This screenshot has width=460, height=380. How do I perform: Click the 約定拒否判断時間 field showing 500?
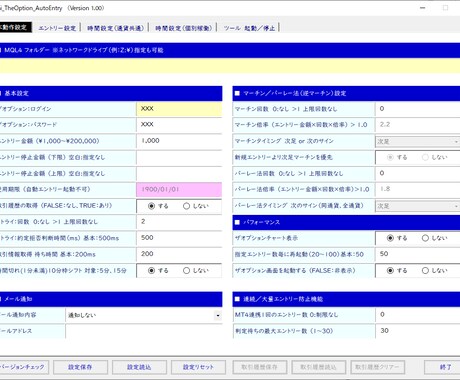click(x=179, y=238)
